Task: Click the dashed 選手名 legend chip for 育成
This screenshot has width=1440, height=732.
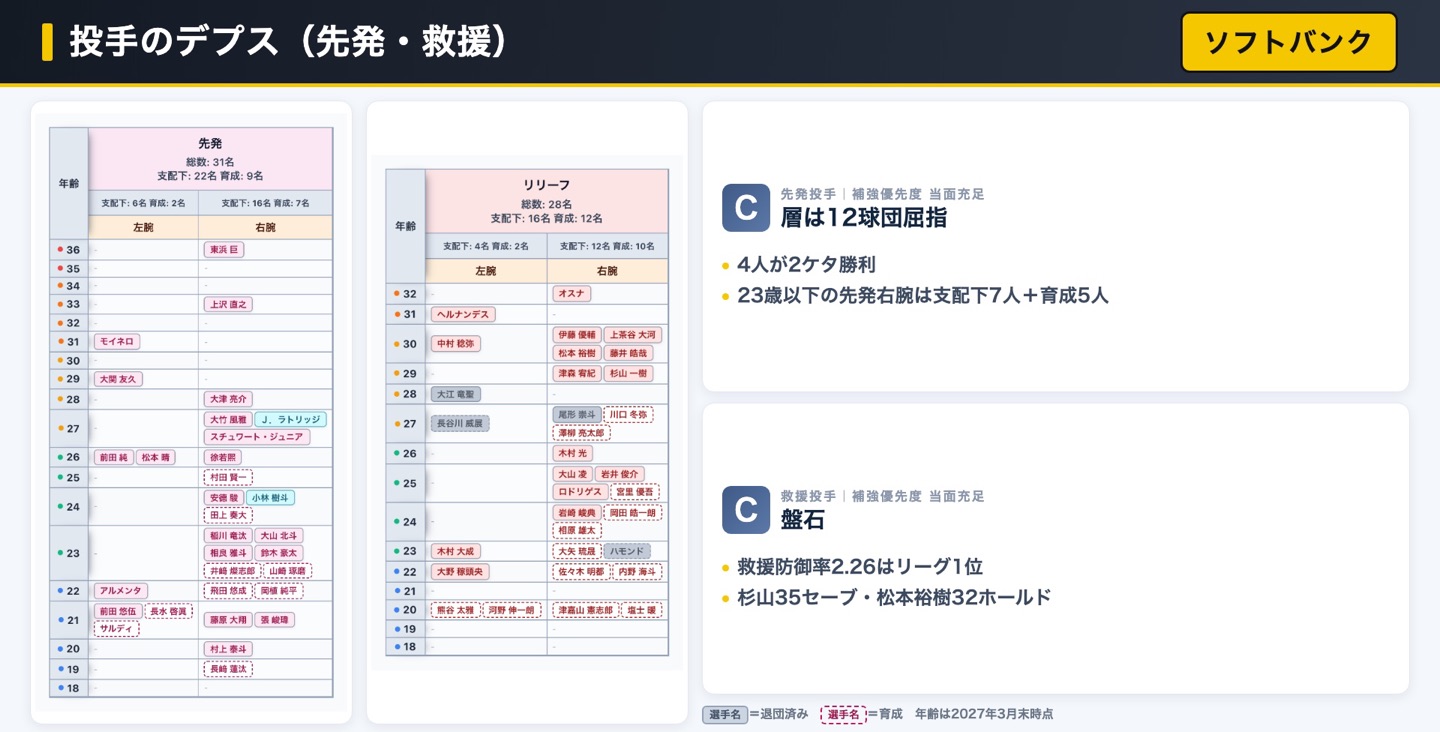Action: [843, 715]
